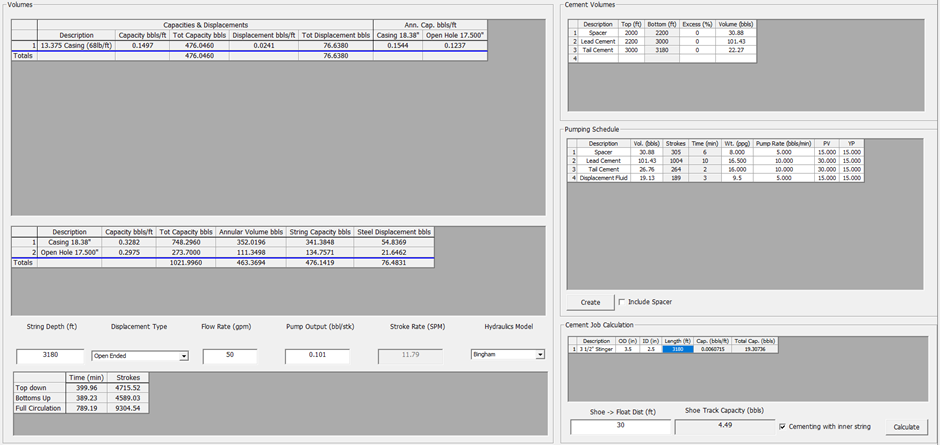Screen dimensions: 940x445
Task: Click the Pump Output input field
Action: click(316, 355)
